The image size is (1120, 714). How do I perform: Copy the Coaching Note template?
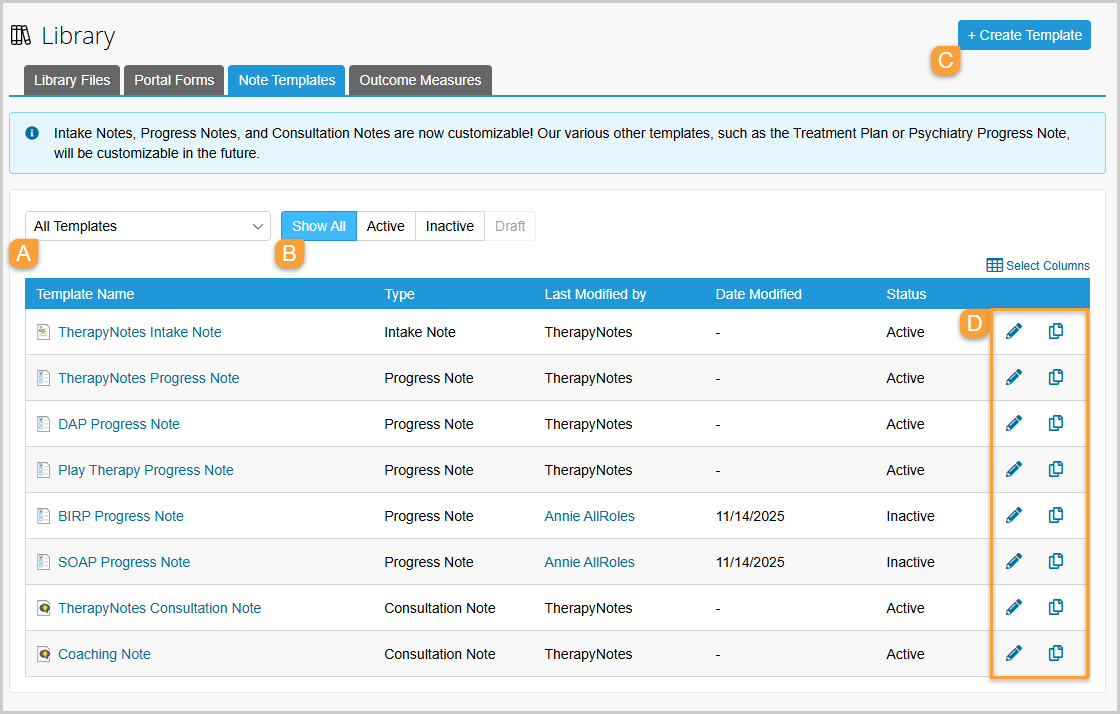point(1056,653)
